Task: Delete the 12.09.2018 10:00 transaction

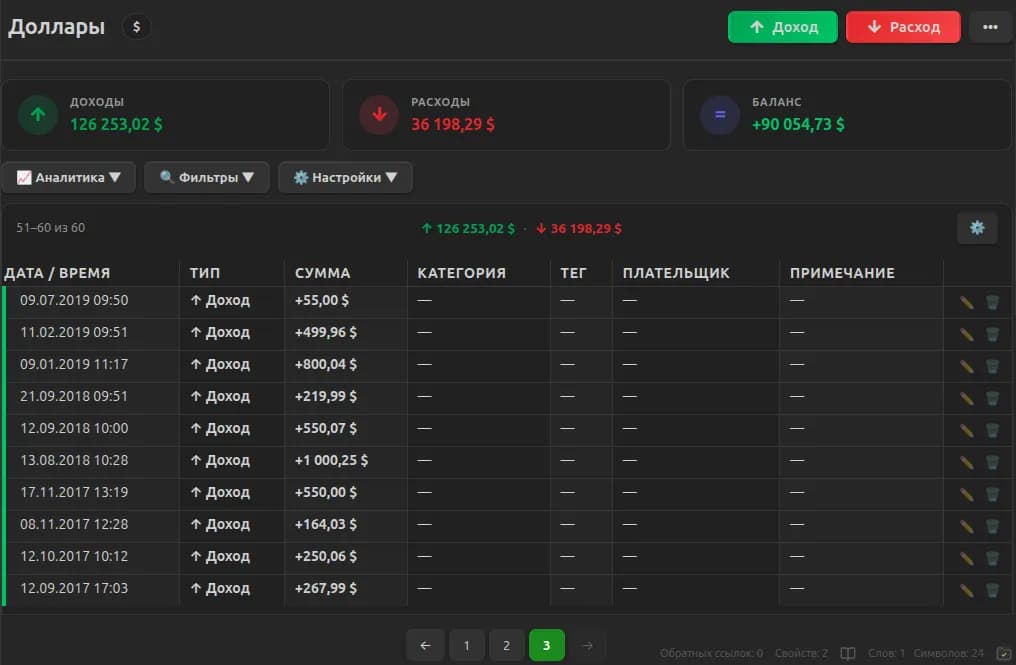Action: 992,430
